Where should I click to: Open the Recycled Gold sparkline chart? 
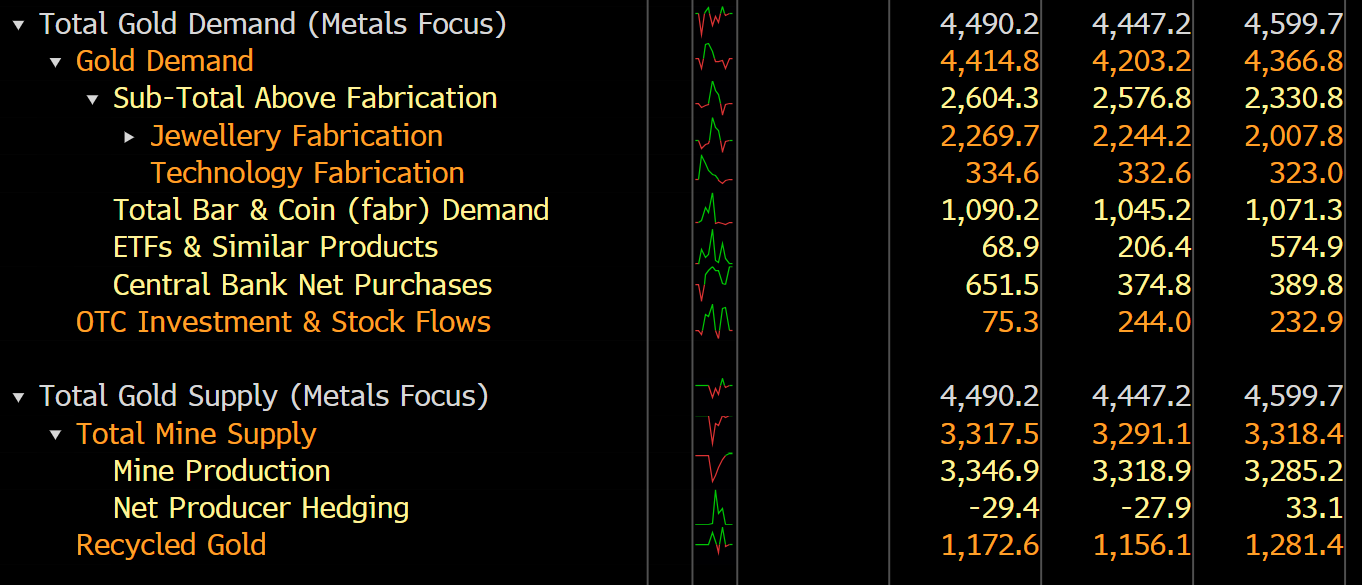coord(714,544)
